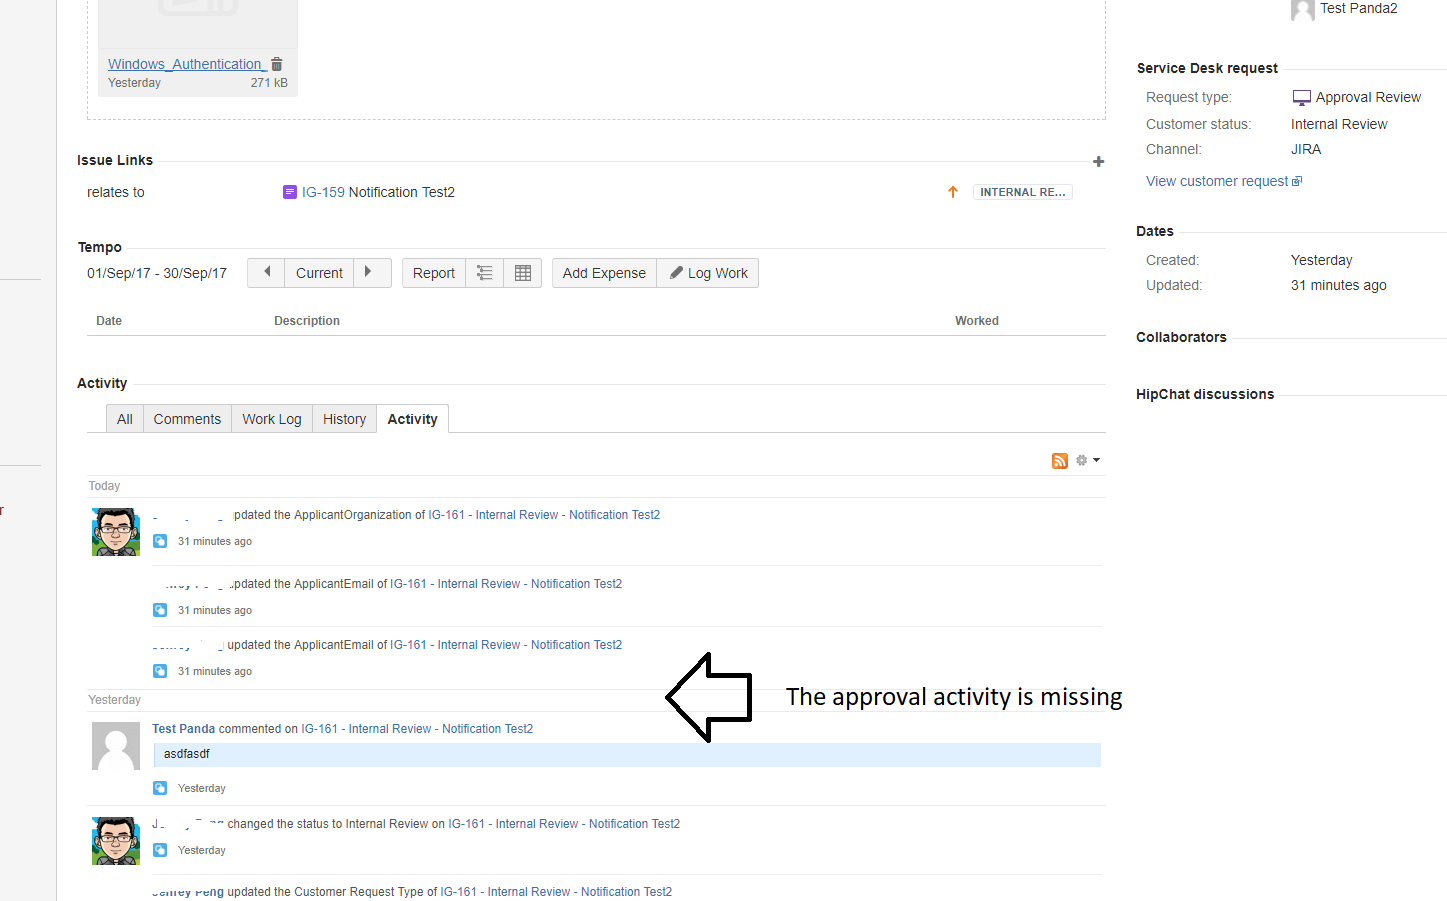Click the Current period button
The height and width of the screenshot is (901, 1447).
point(319,273)
